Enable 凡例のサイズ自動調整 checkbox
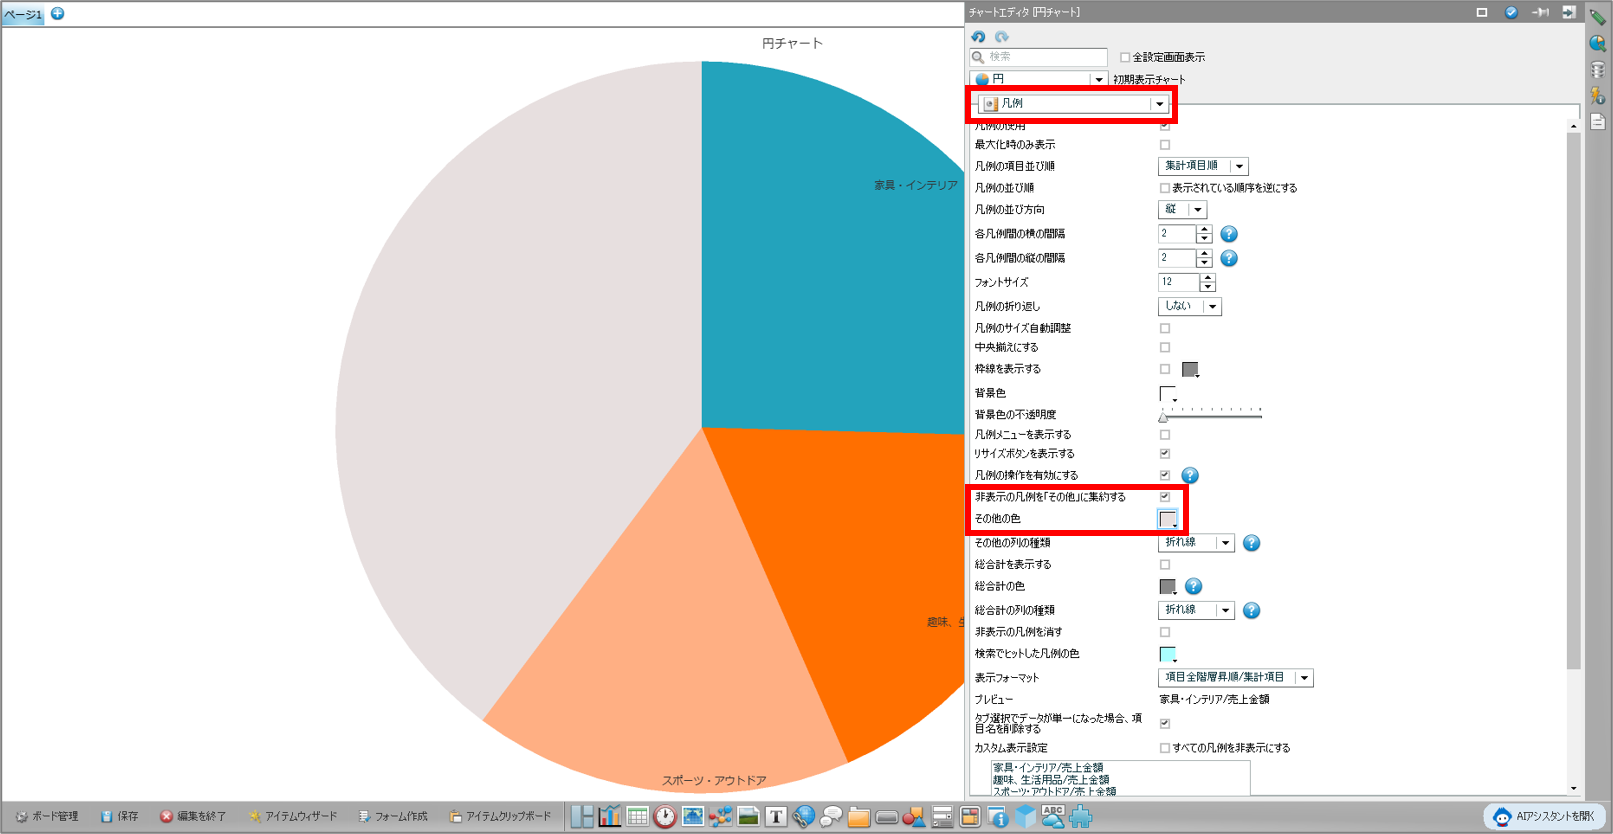The width and height of the screenshot is (1613, 834). 1165,328
